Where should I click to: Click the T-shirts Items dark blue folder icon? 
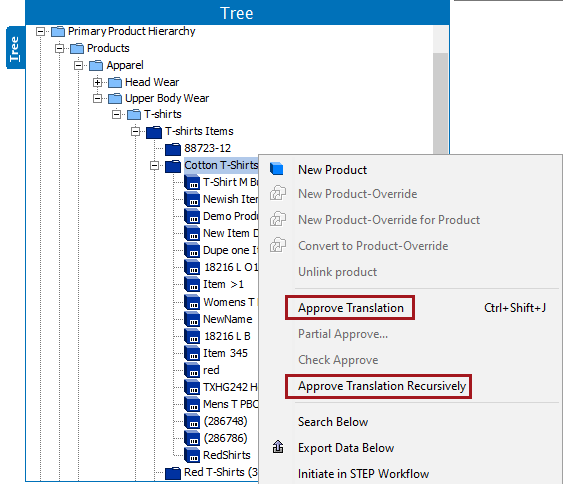point(154,132)
